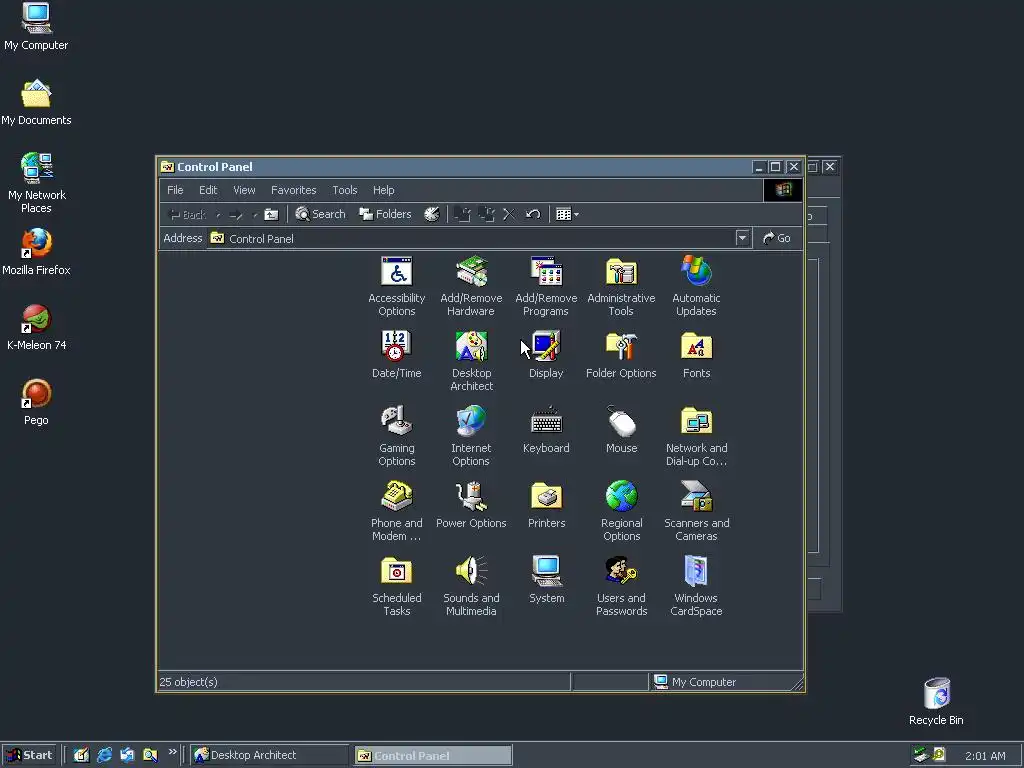Click the Undo toolbar icon
Viewport: 1024px width, 768px height.
pyautogui.click(x=533, y=214)
